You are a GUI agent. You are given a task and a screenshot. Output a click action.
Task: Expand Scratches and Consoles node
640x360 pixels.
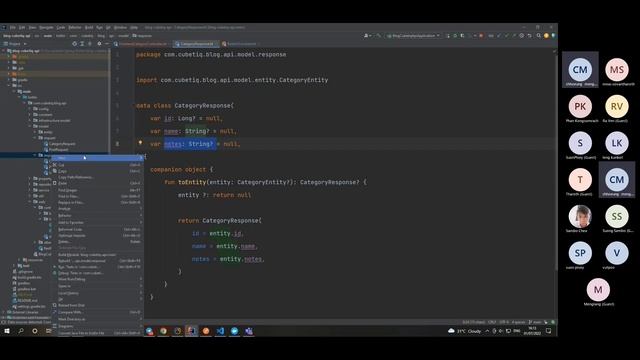(4, 318)
